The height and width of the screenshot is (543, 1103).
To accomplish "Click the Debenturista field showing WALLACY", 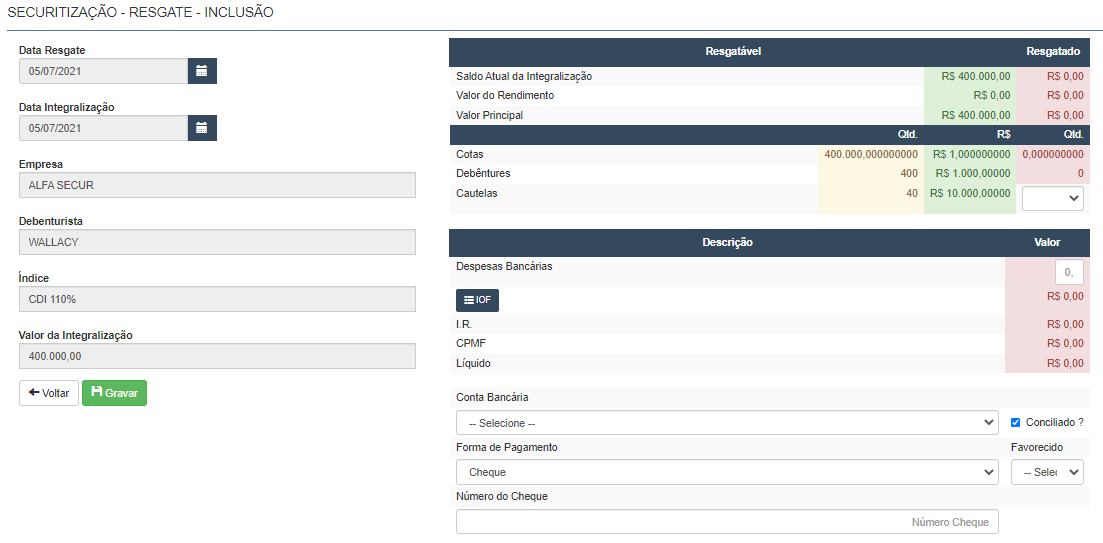I will pyautogui.click(x=217, y=242).
